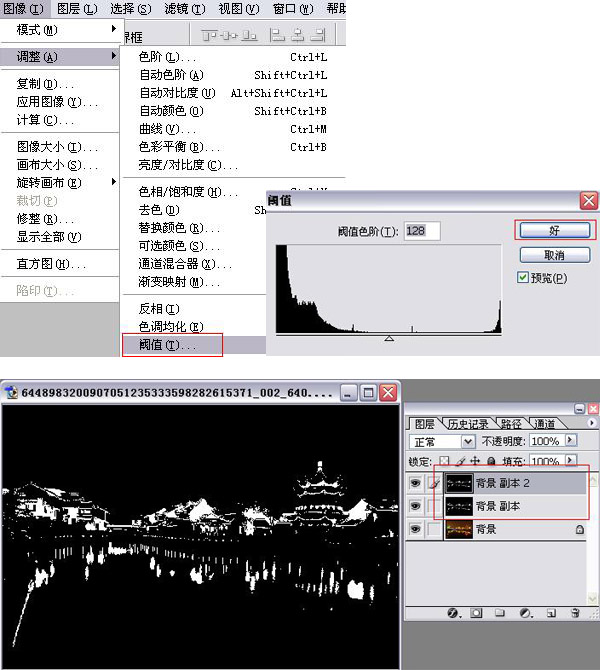
Task: Click Layers panel scrollbar up arrow
Action: pyautogui.click(x=592, y=479)
